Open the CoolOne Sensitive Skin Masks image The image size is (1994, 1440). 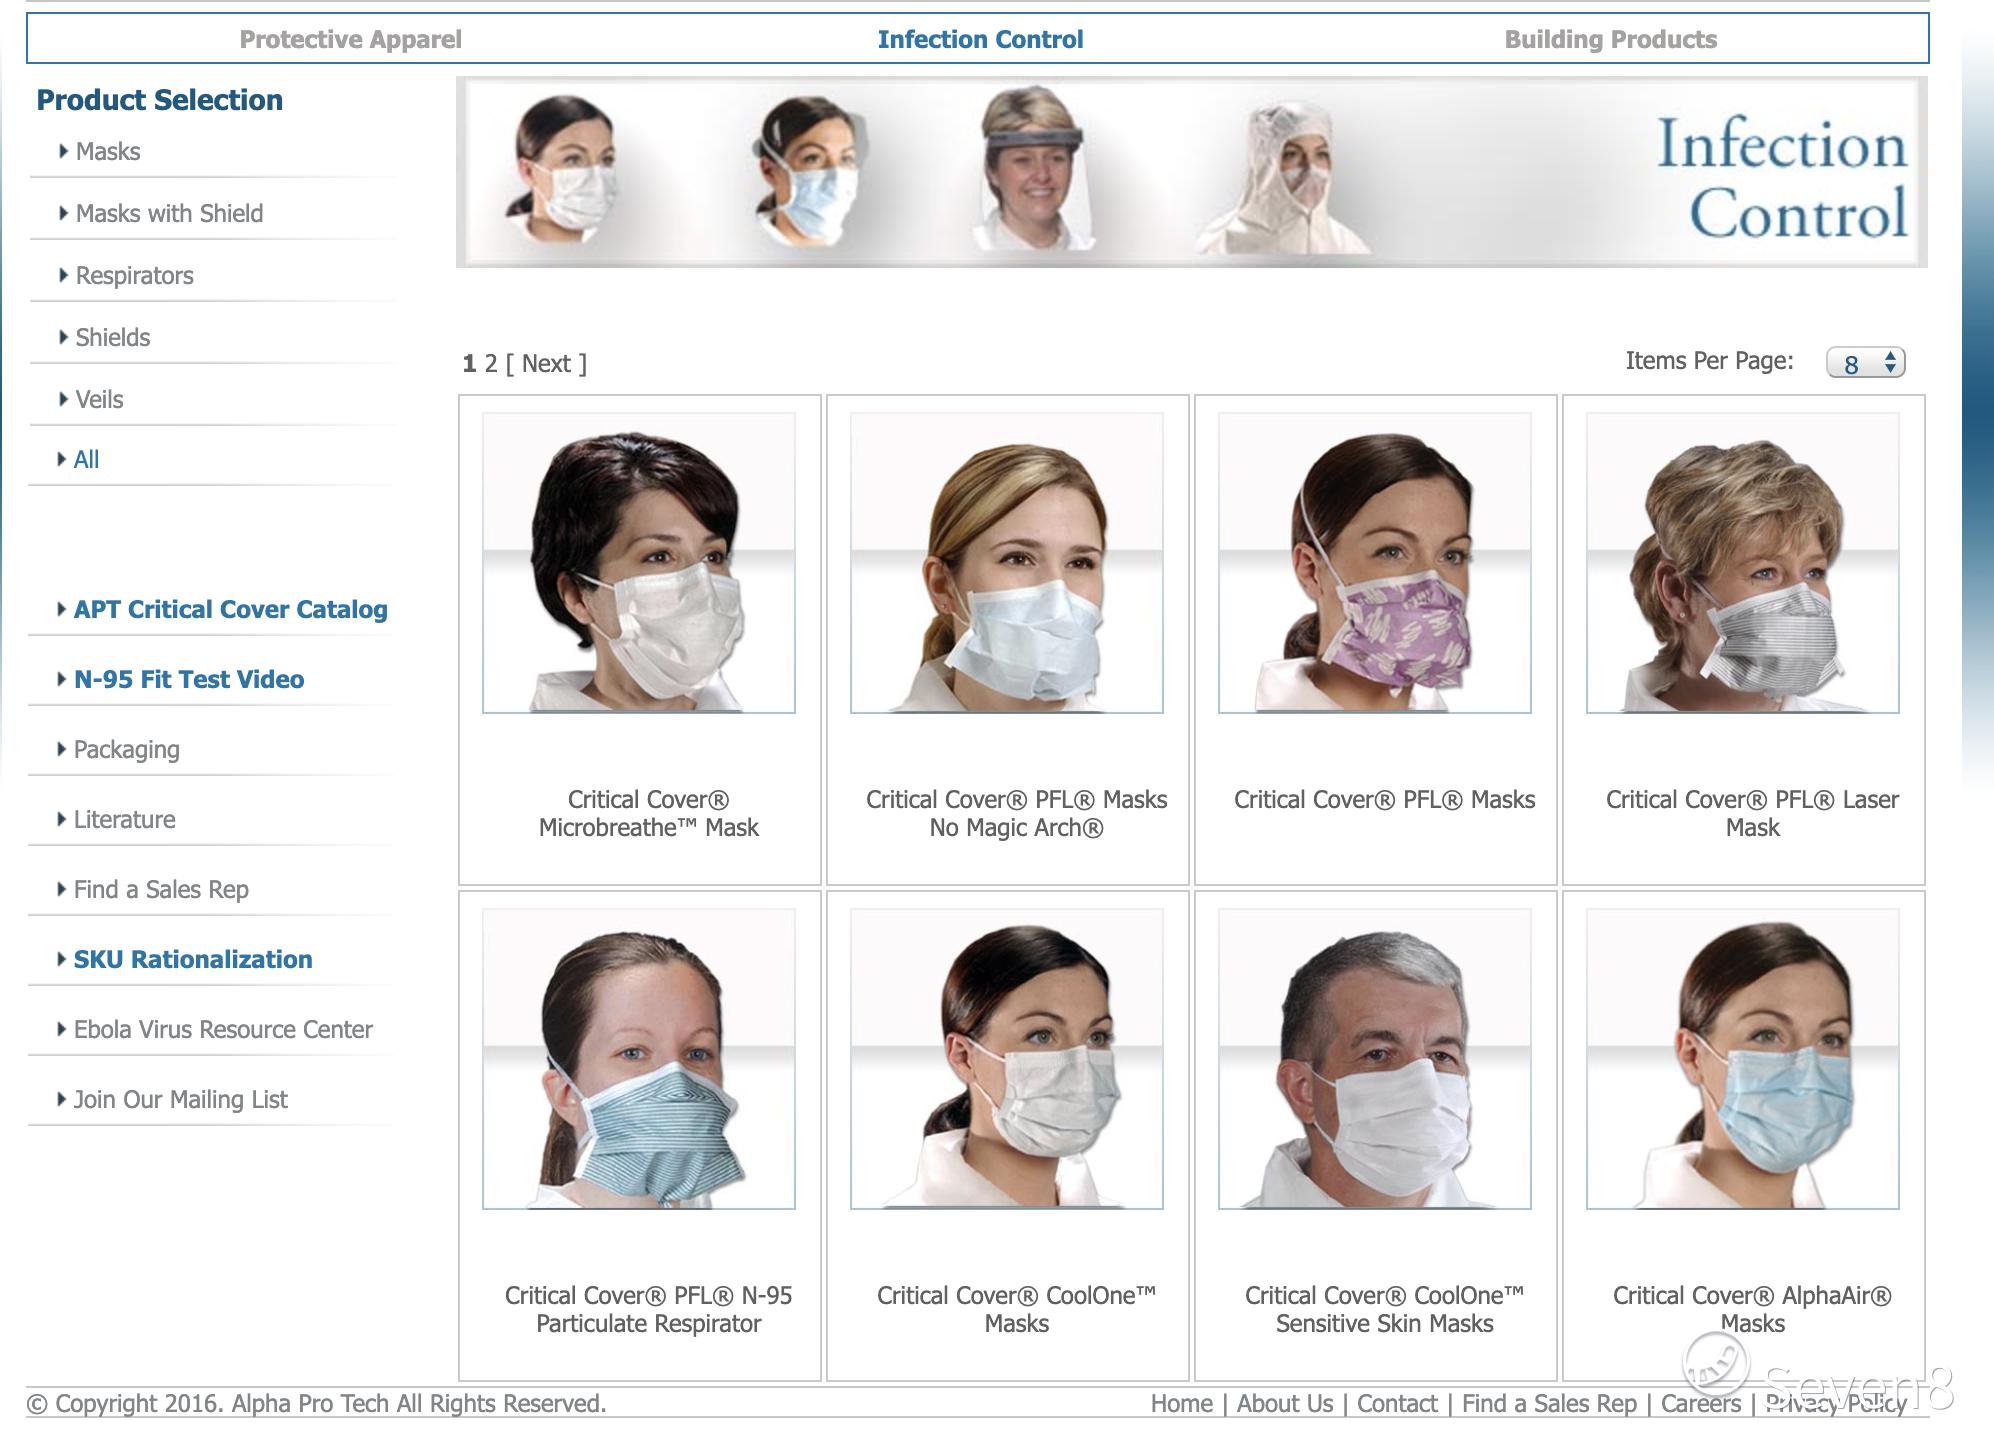pos(1374,1059)
